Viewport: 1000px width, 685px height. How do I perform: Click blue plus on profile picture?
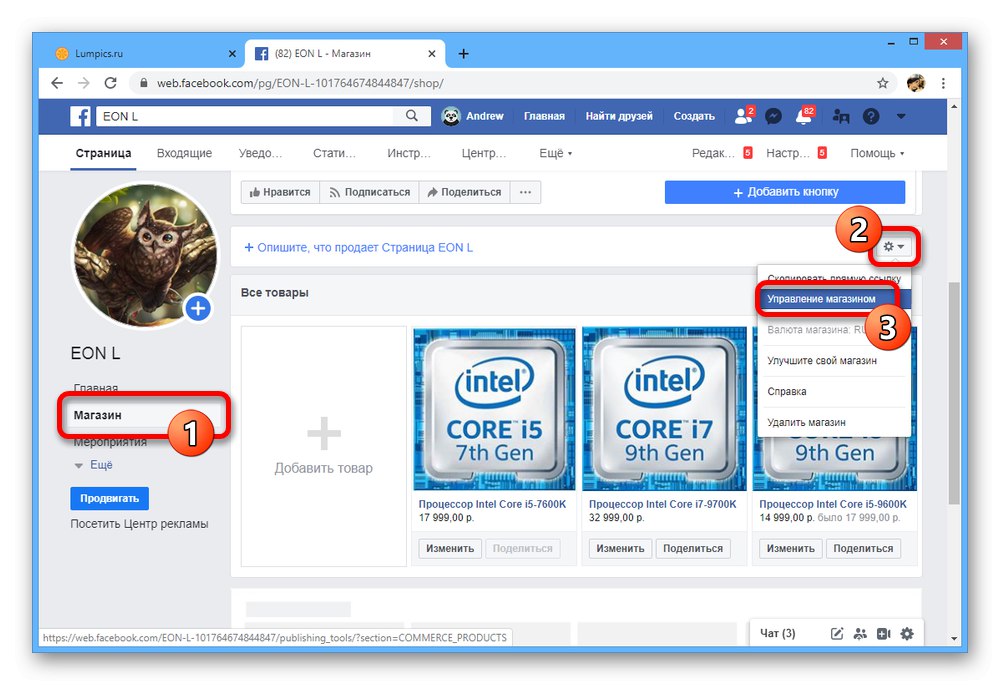(198, 309)
